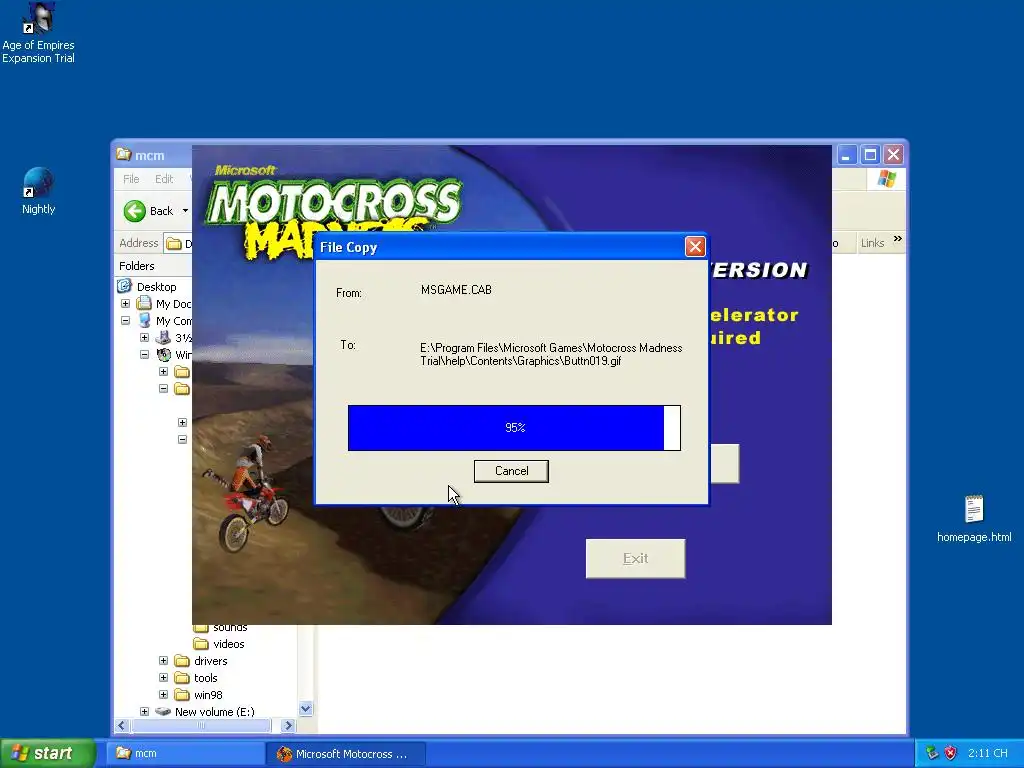Expand the win98 folder node

coord(163,695)
